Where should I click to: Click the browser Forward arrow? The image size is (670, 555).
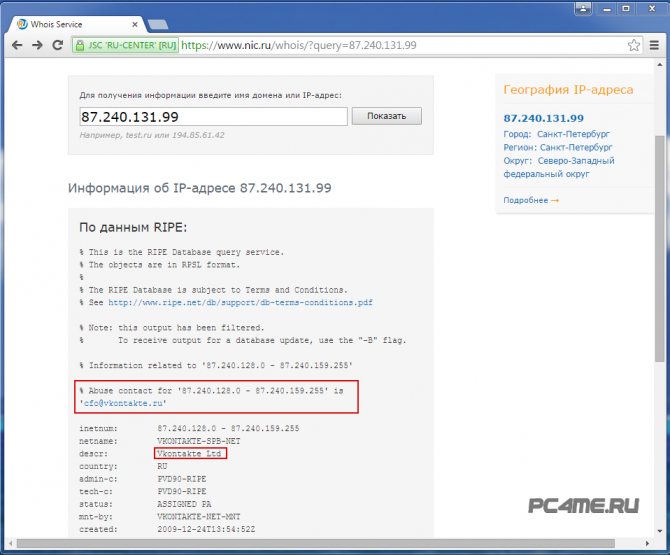coord(37,45)
